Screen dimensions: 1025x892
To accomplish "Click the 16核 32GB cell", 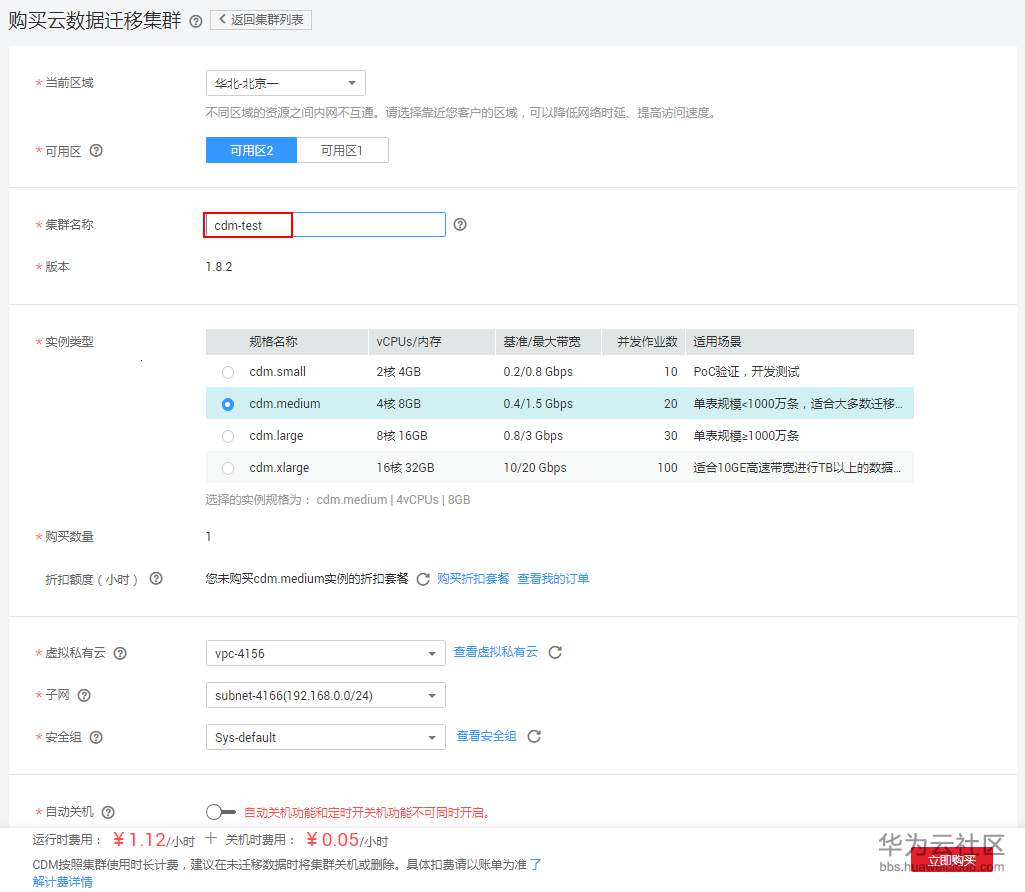I will 405,468.
